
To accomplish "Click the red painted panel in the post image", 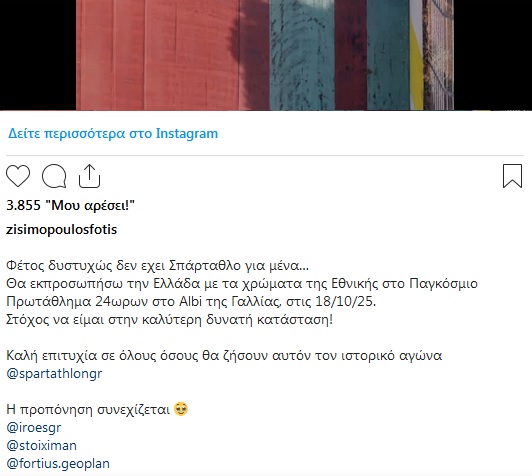I will pyautogui.click(x=158, y=55).
